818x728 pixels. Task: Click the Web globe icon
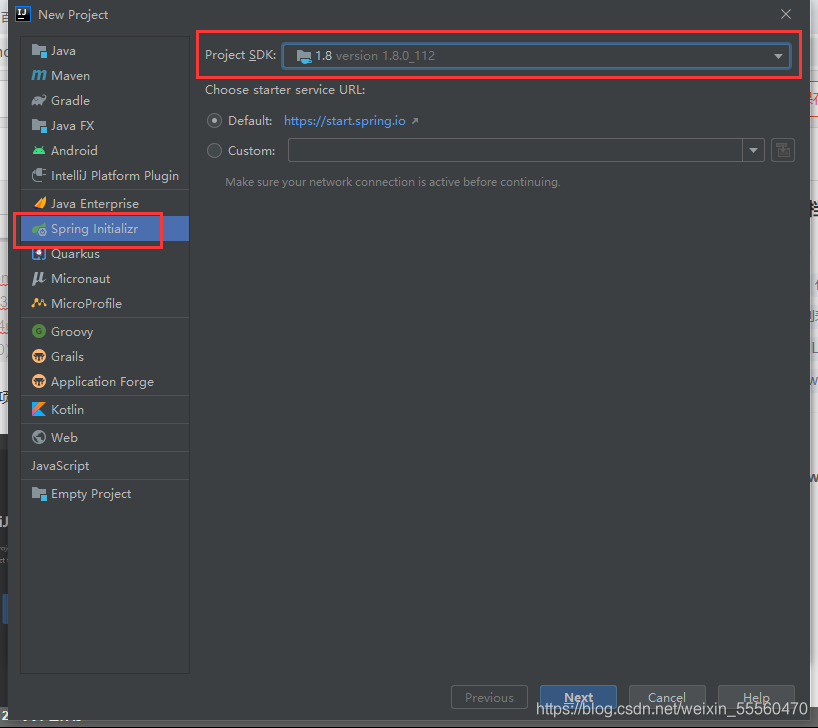click(x=39, y=437)
